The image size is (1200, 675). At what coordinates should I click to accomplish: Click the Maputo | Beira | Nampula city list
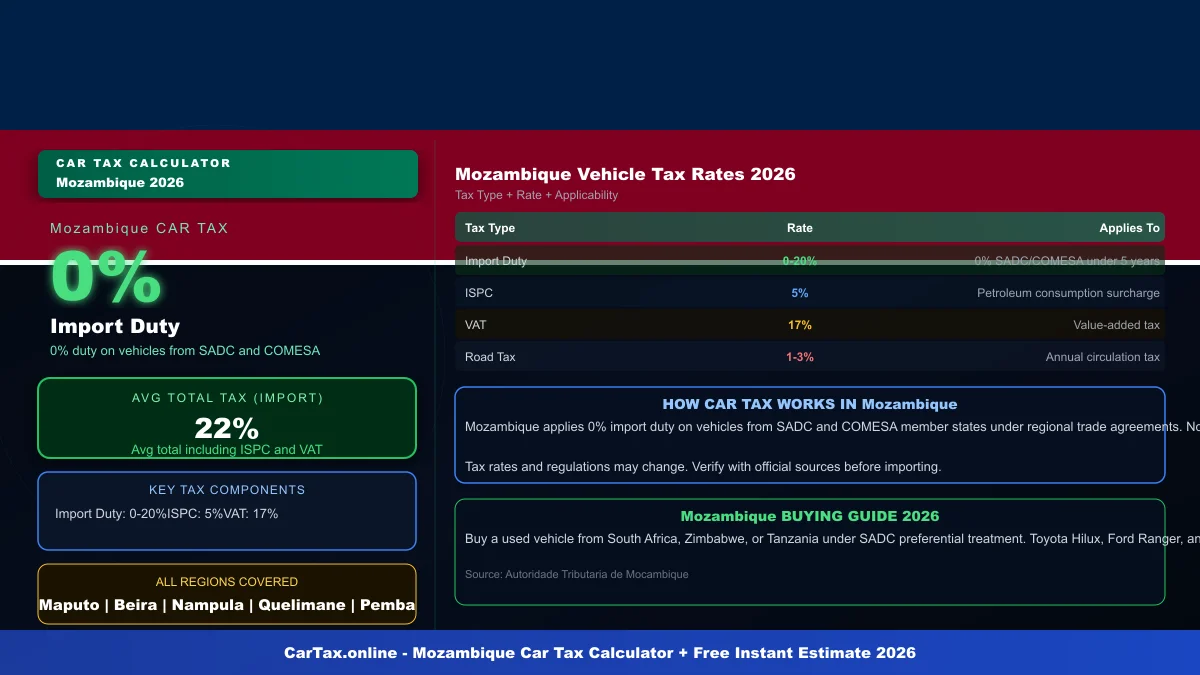pos(227,605)
